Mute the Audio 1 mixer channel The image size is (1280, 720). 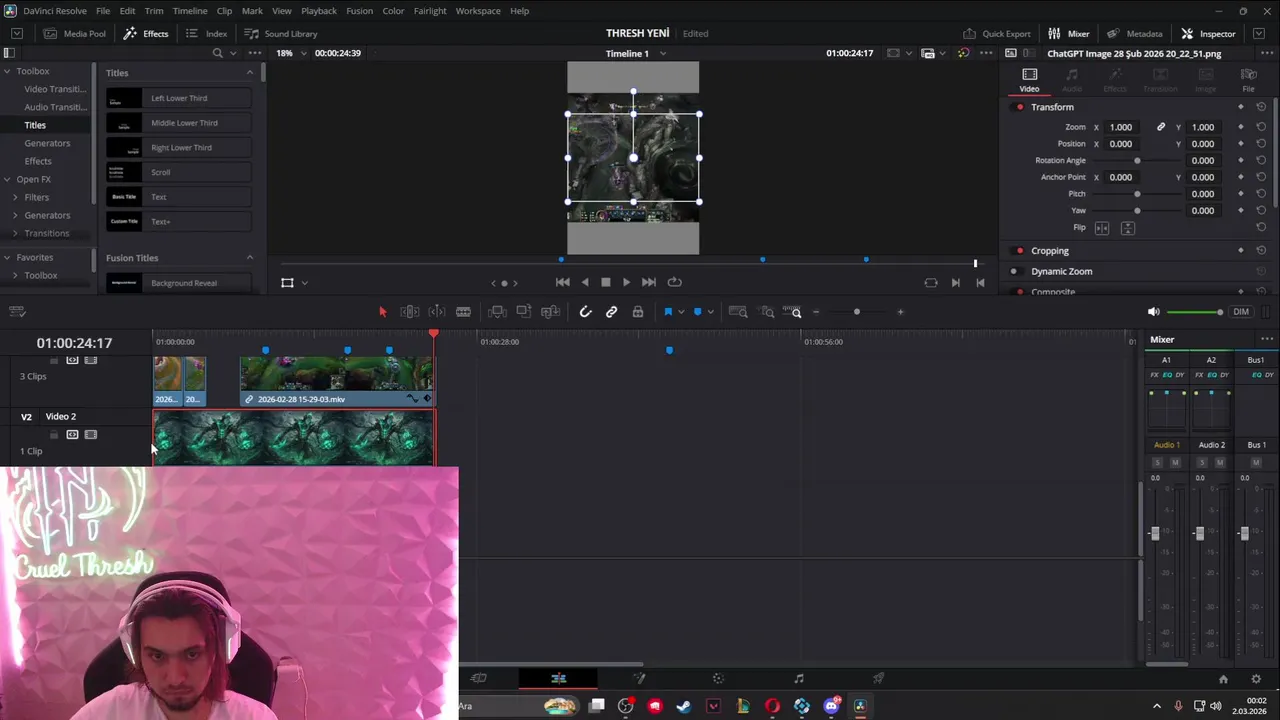1175,462
